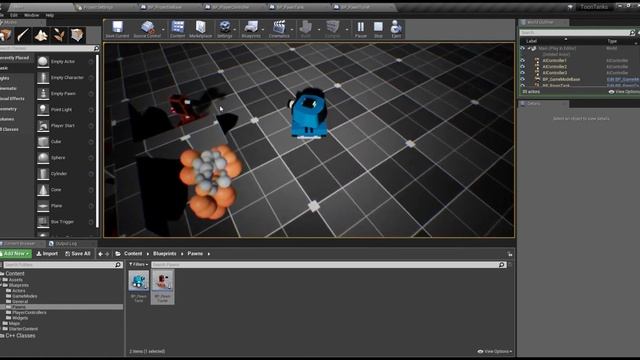Select the Cylinder placement item
This screenshot has width=640, height=360.
[65, 173]
